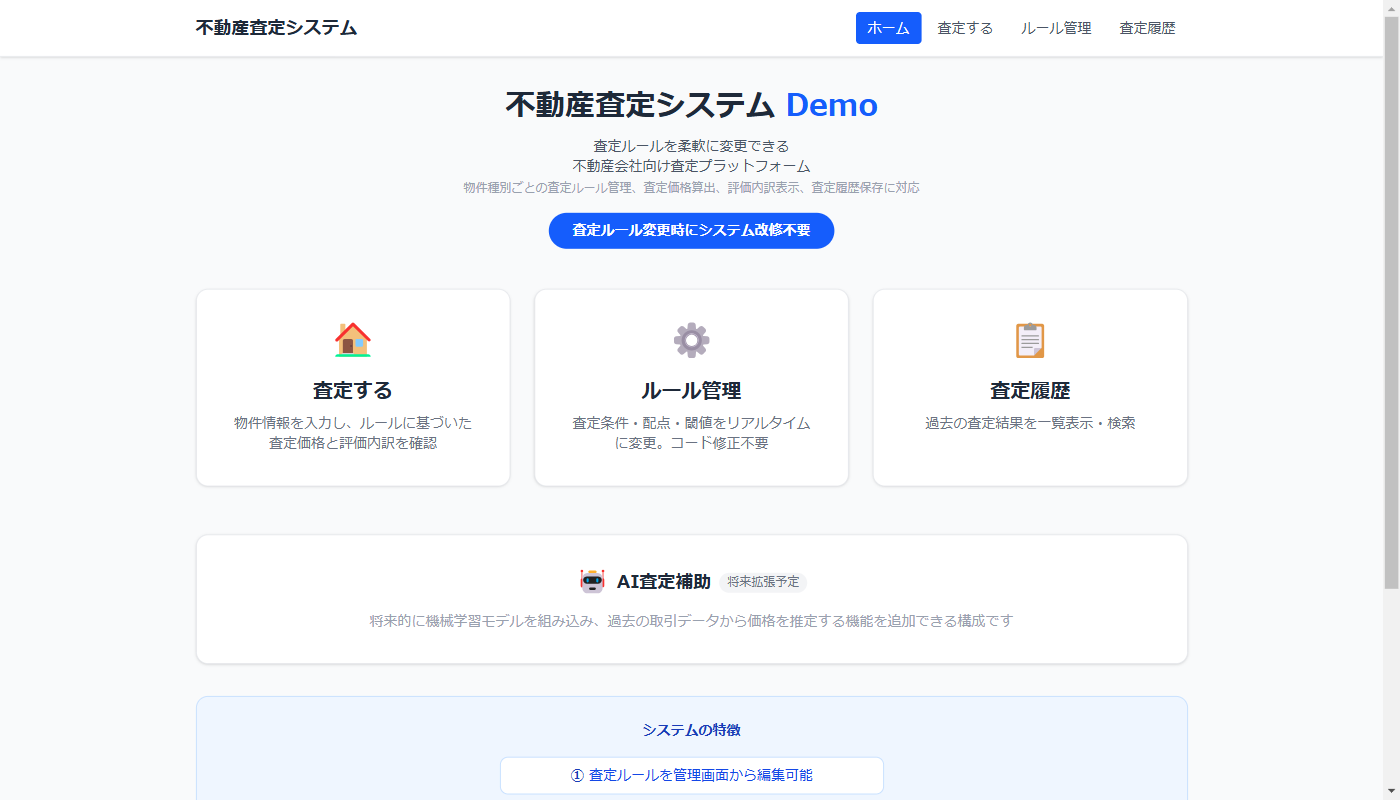Click the vertical scrollbar thumb
The image size is (1400, 800).
pos(1391,303)
